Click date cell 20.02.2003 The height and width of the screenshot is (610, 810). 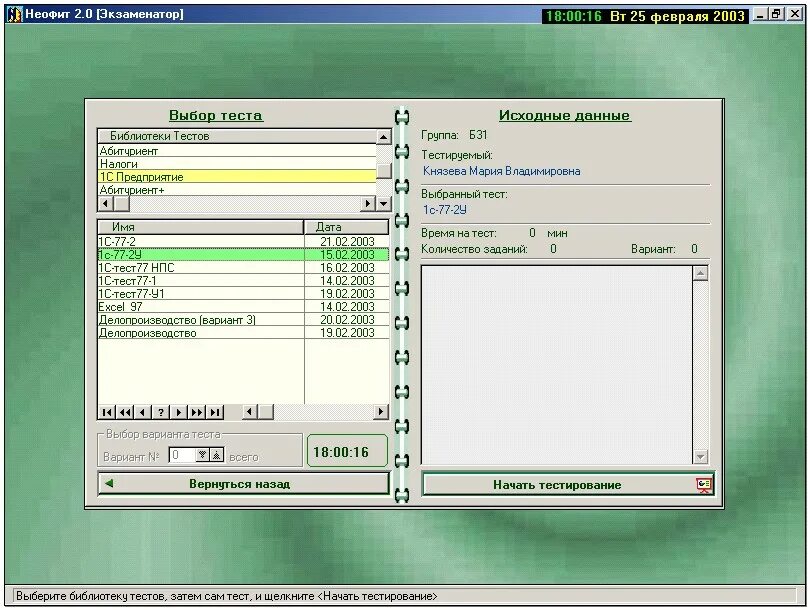point(347,320)
